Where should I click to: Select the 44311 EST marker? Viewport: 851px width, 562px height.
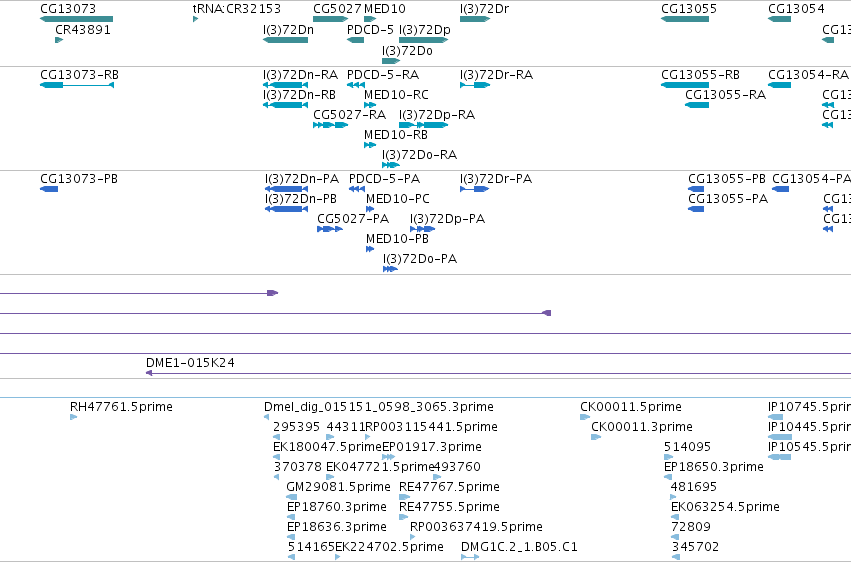(x=330, y=437)
